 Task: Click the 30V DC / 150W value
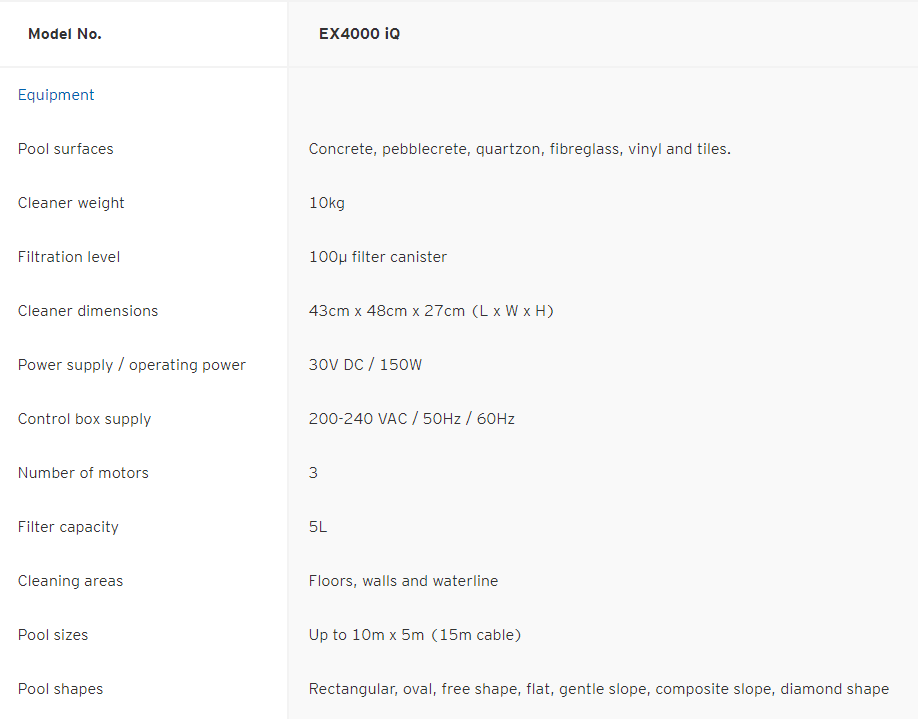tap(366, 365)
